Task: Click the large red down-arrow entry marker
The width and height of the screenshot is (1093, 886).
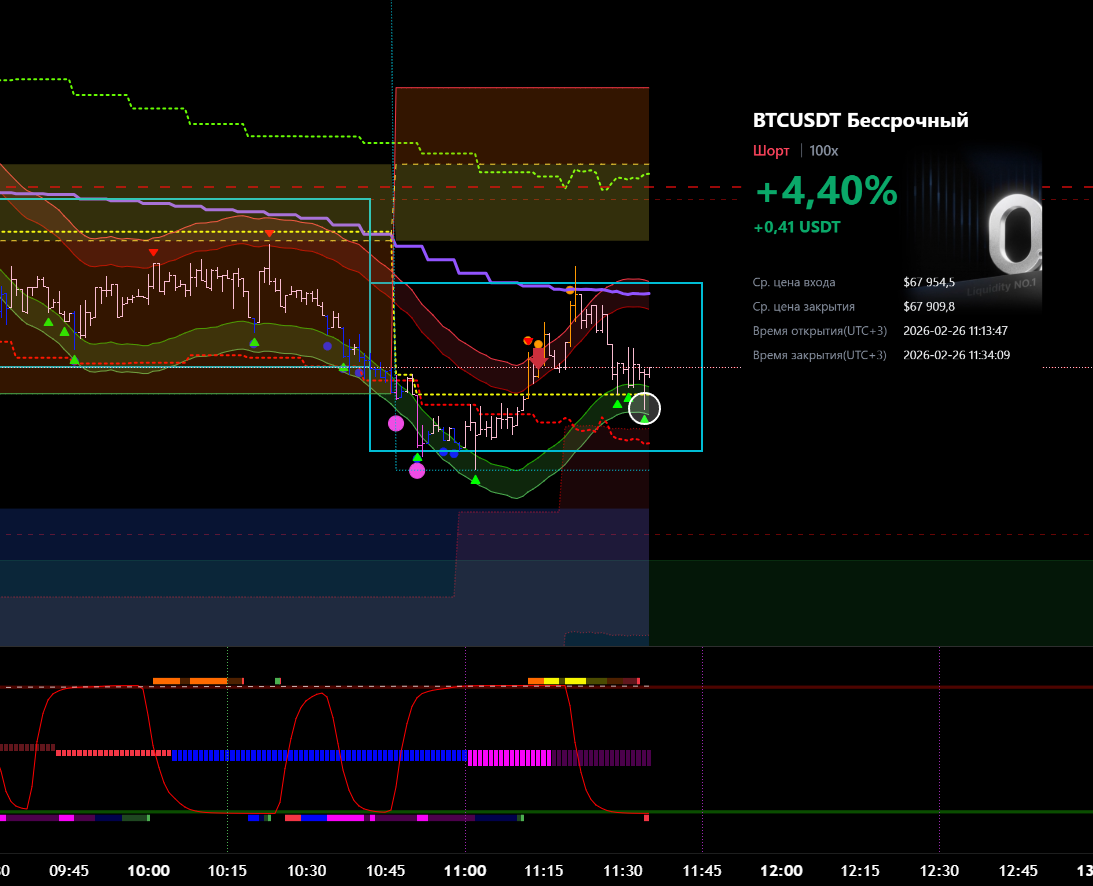Action: coord(538,357)
